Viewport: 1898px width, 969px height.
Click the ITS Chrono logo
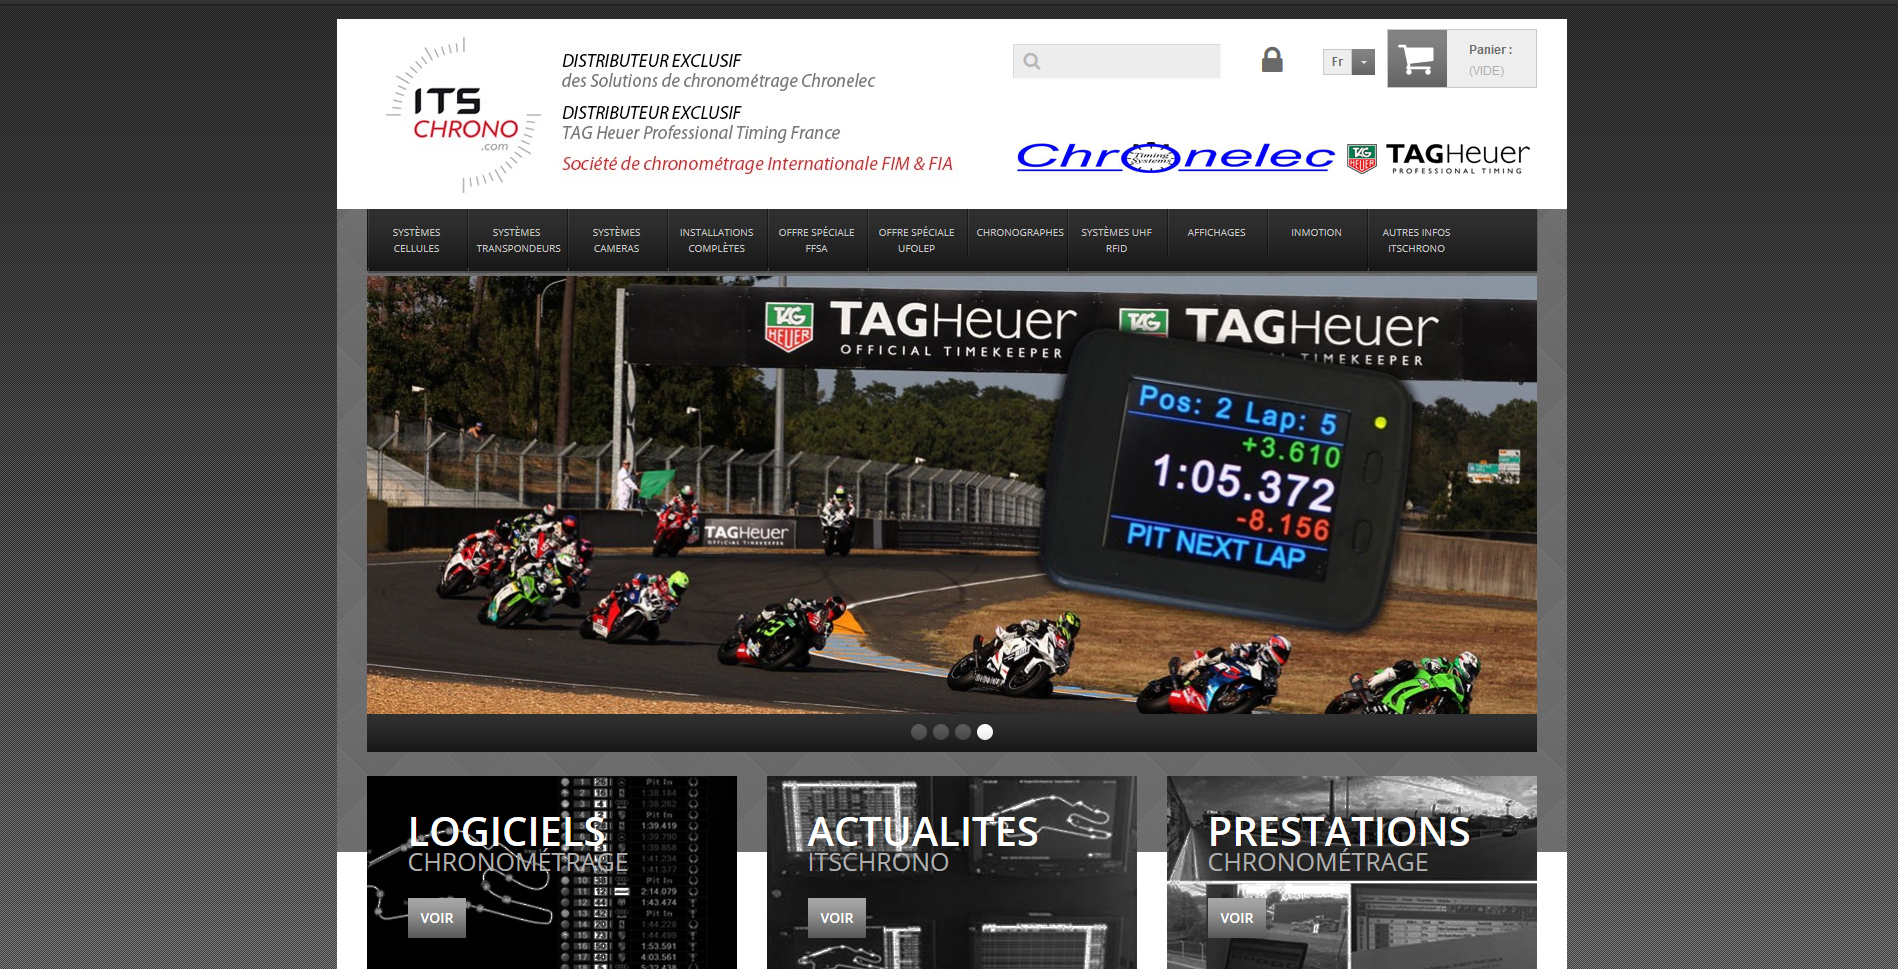coord(463,115)
